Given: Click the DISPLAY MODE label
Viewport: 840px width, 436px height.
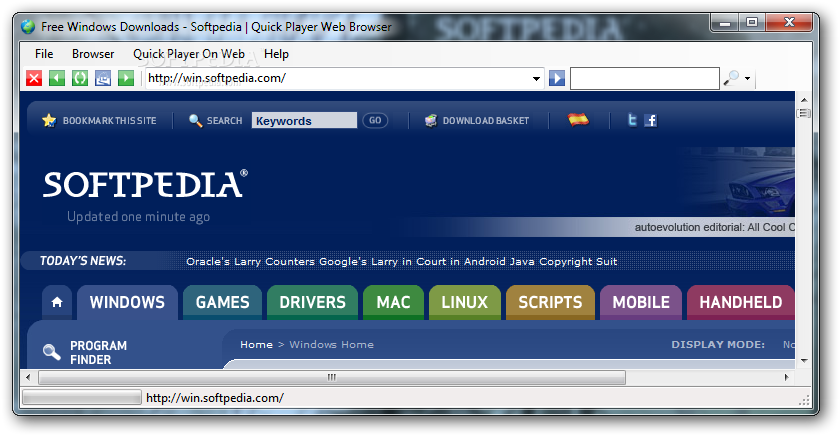Looking at the screenshot, I should pyautogui.click(x=718, y=344).
